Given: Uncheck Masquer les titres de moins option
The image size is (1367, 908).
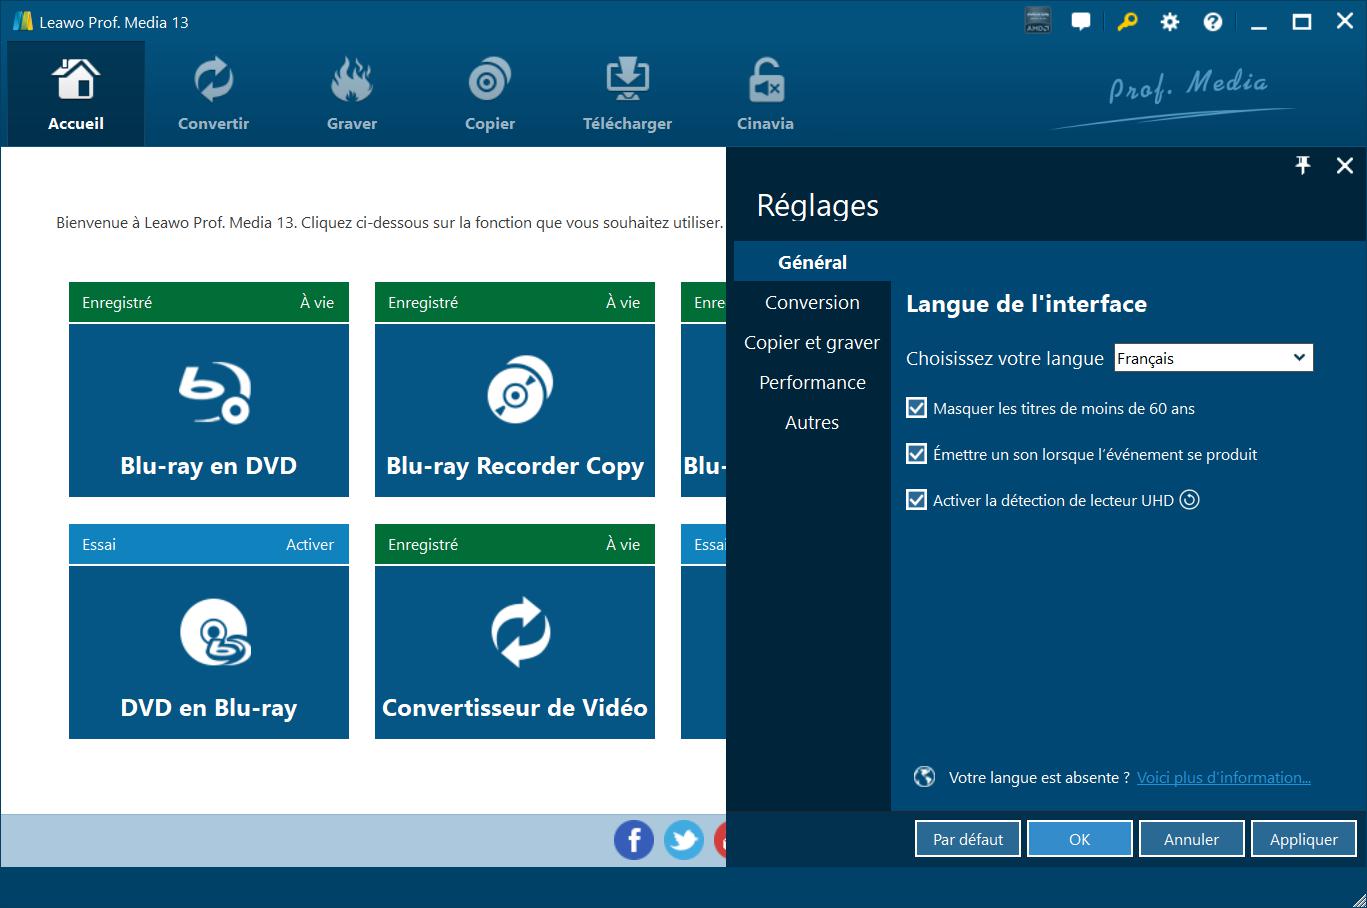Looking at the screenshot, I should 916,408.
